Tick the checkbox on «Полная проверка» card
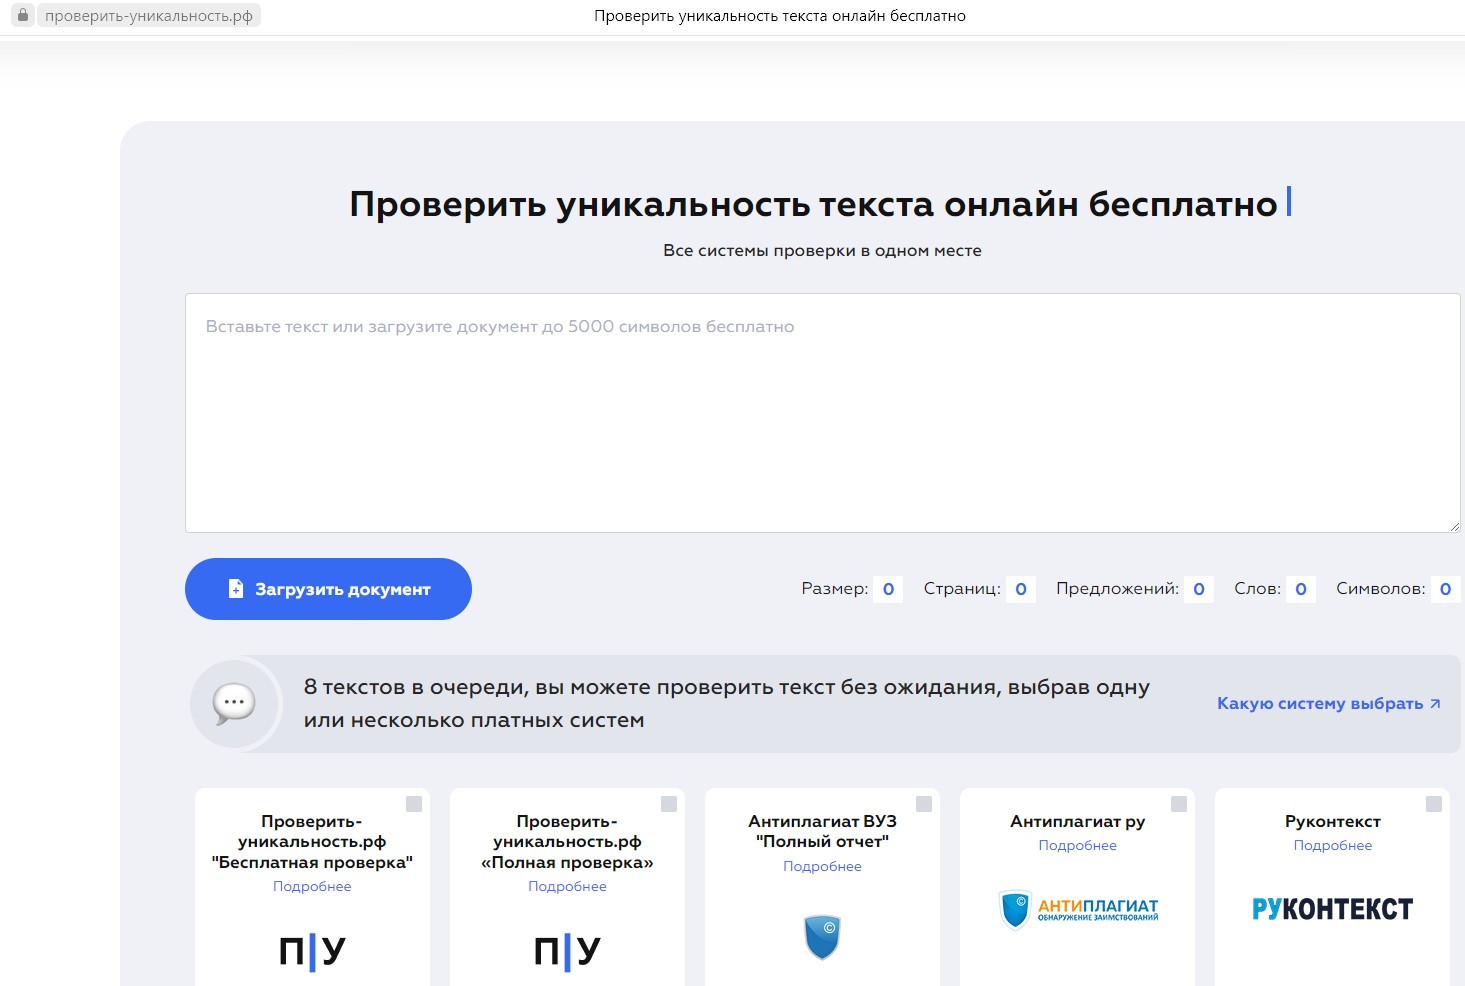The width and height of the screenshot is (1465, 986). point(669,804)
